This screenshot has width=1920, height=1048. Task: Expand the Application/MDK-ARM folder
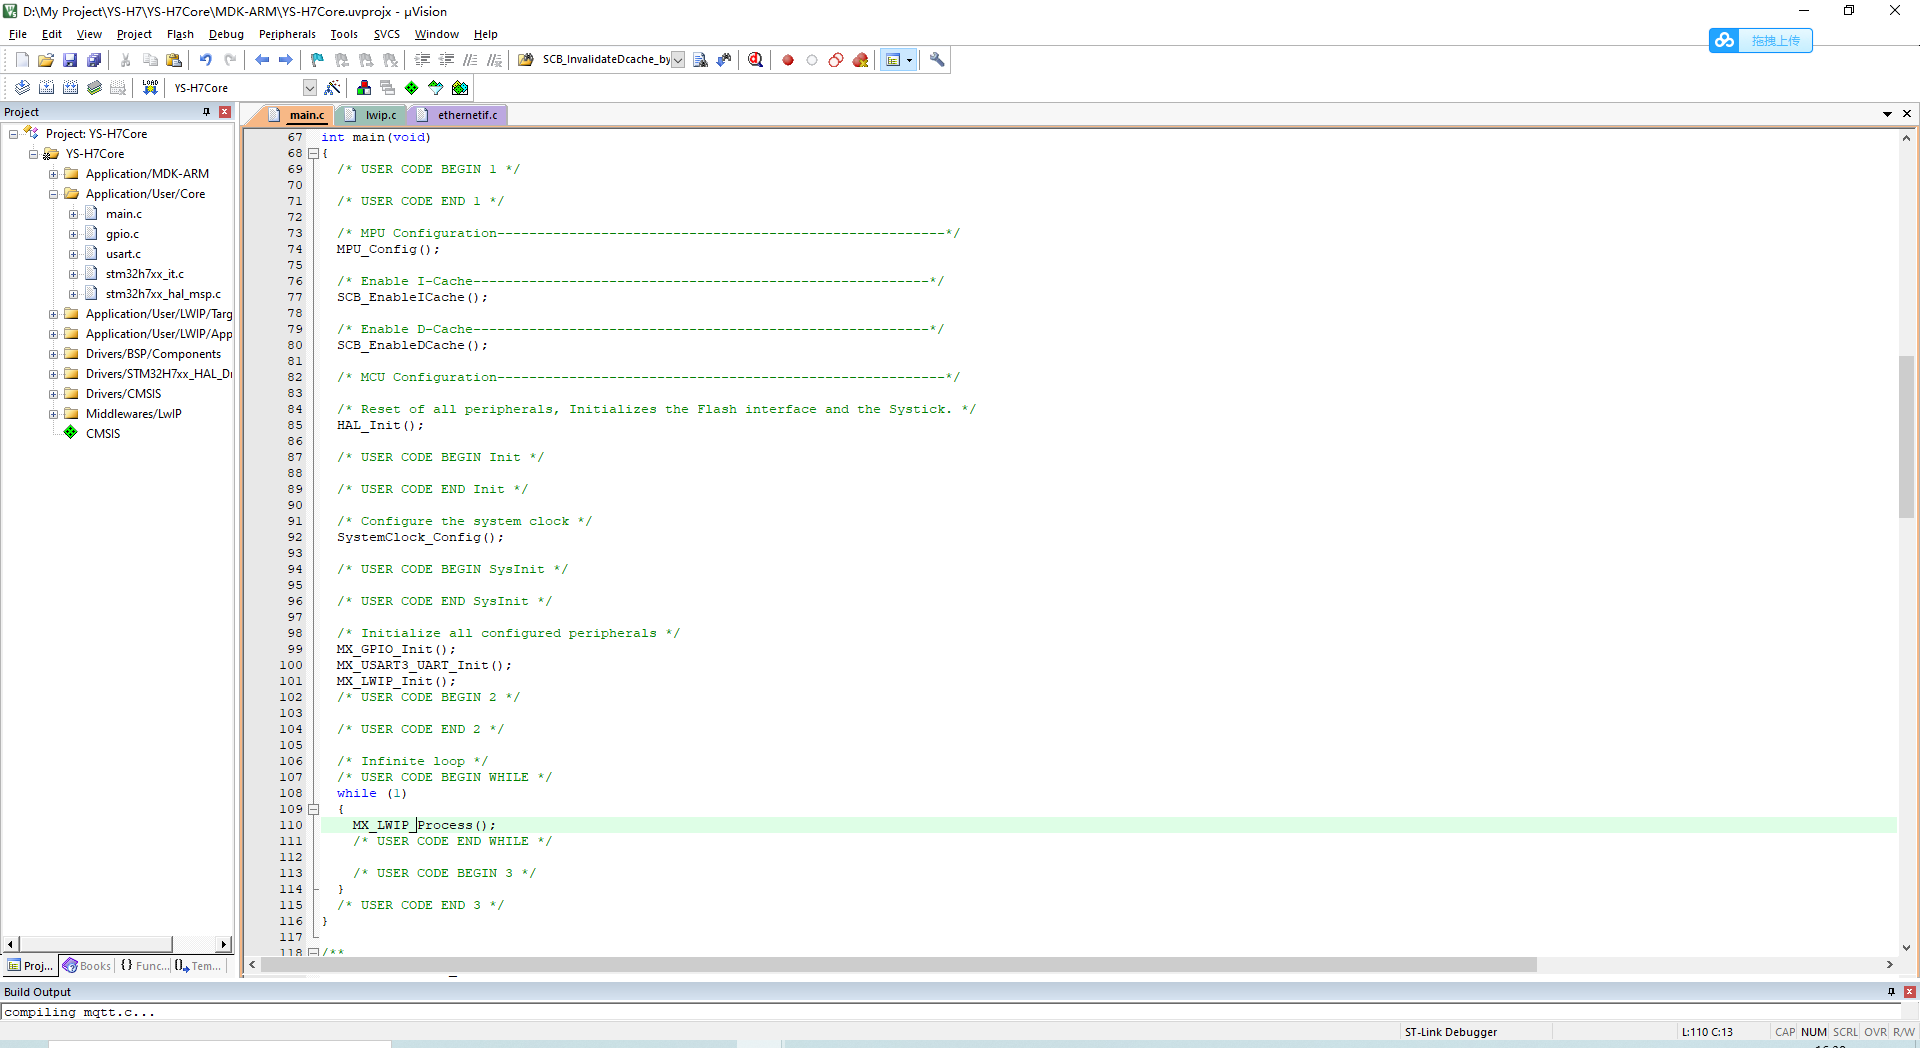point(53,174)
